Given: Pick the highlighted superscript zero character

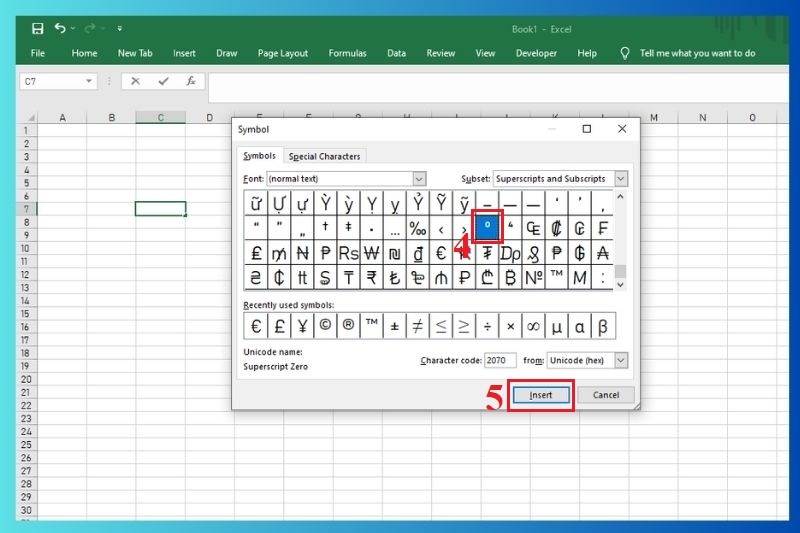Looking at the screenshot, I should (487, 227).
